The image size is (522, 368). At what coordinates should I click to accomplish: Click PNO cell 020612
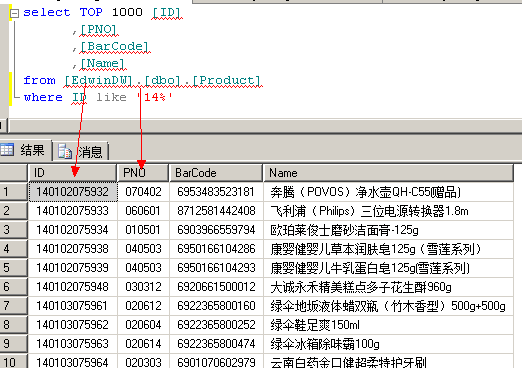pos(144,306)
